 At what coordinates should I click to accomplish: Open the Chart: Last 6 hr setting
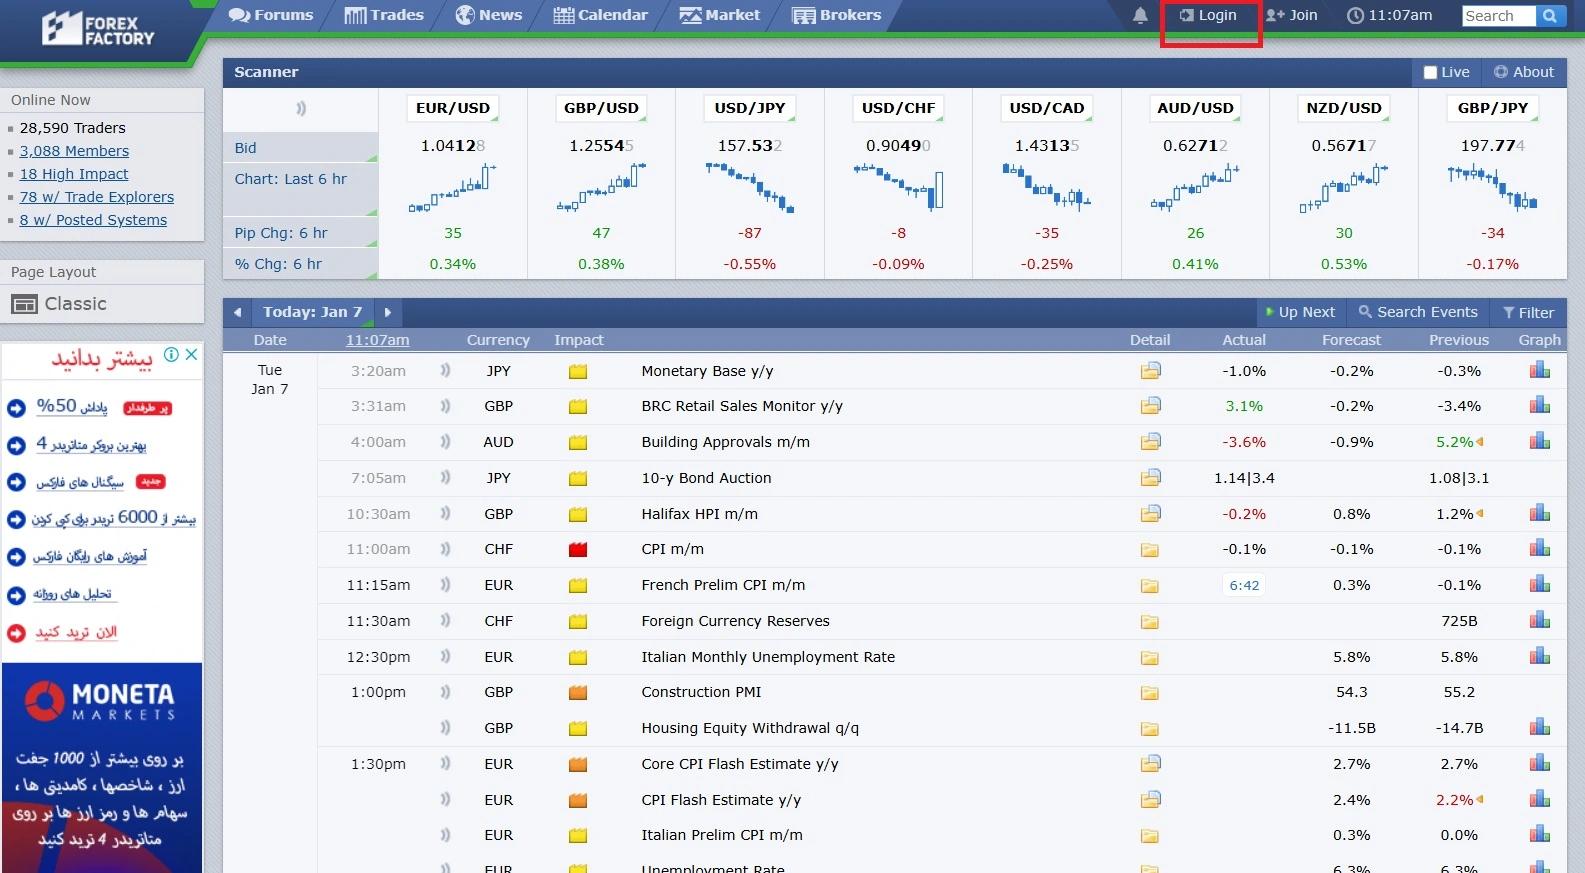[300, 188]
